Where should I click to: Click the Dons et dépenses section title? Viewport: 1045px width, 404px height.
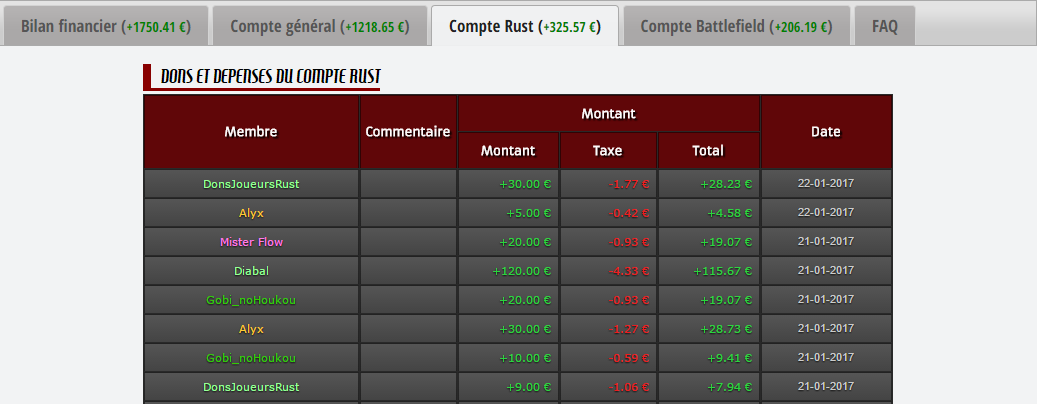tap(270, 76)
